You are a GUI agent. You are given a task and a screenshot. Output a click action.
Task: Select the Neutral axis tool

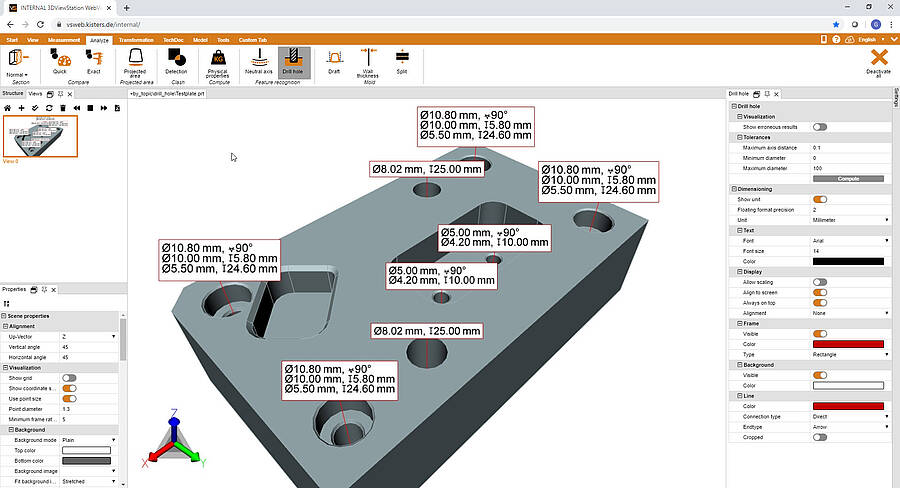point(259,61)
